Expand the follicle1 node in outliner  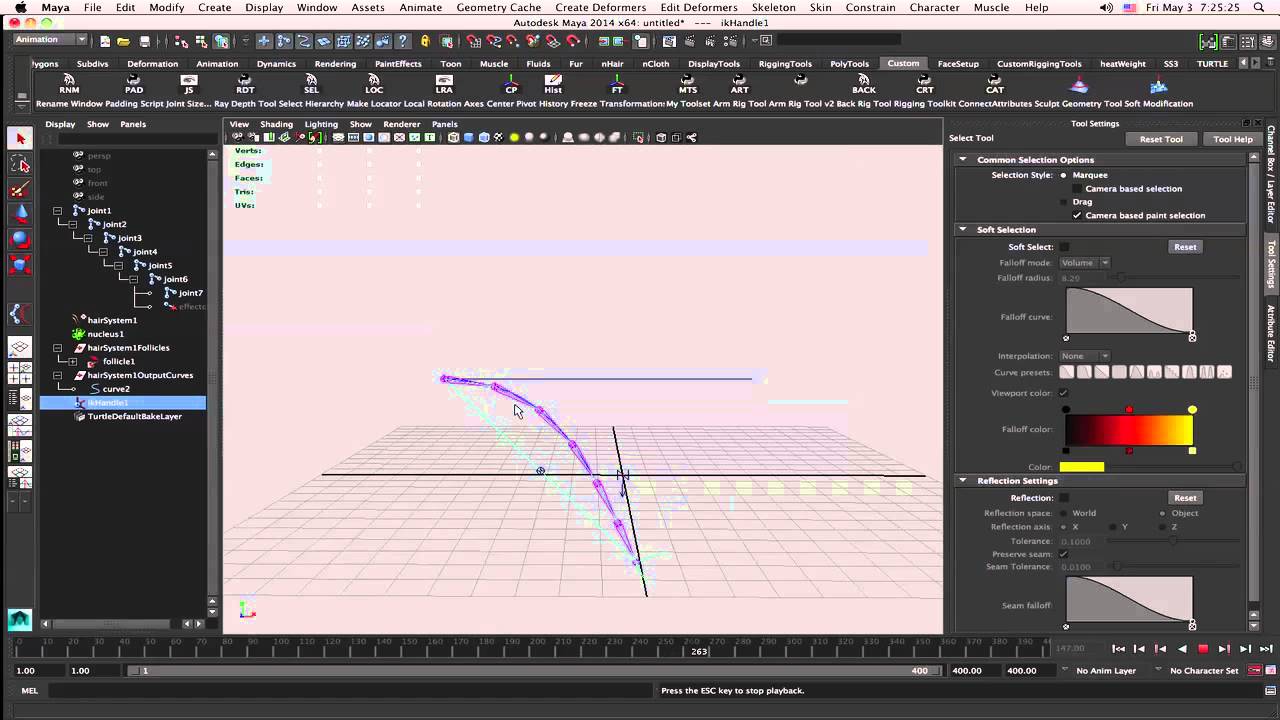(72, 361)
